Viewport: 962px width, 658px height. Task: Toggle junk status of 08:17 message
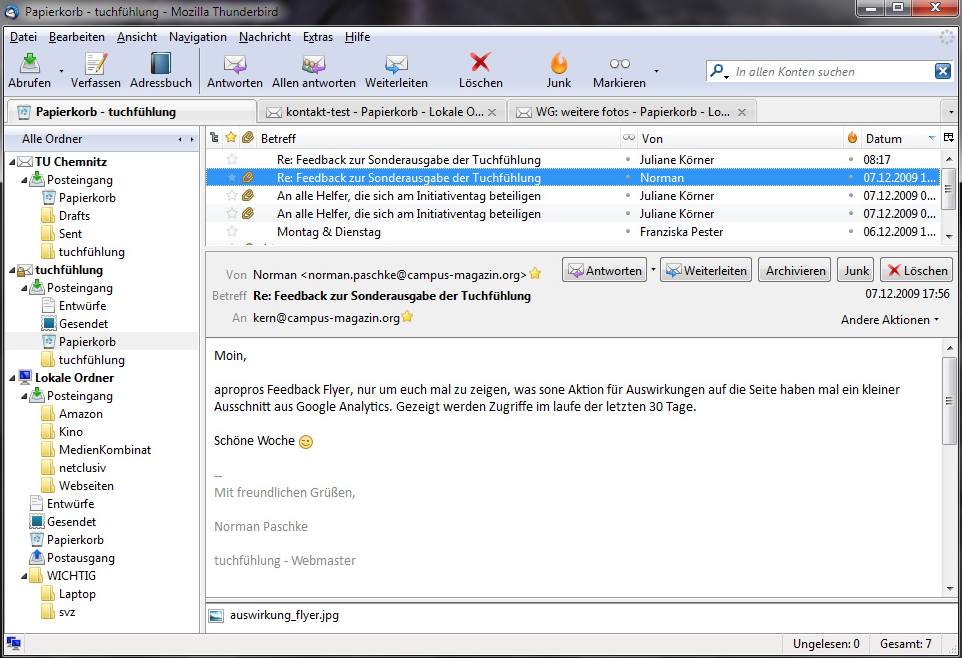click(851, 160)
